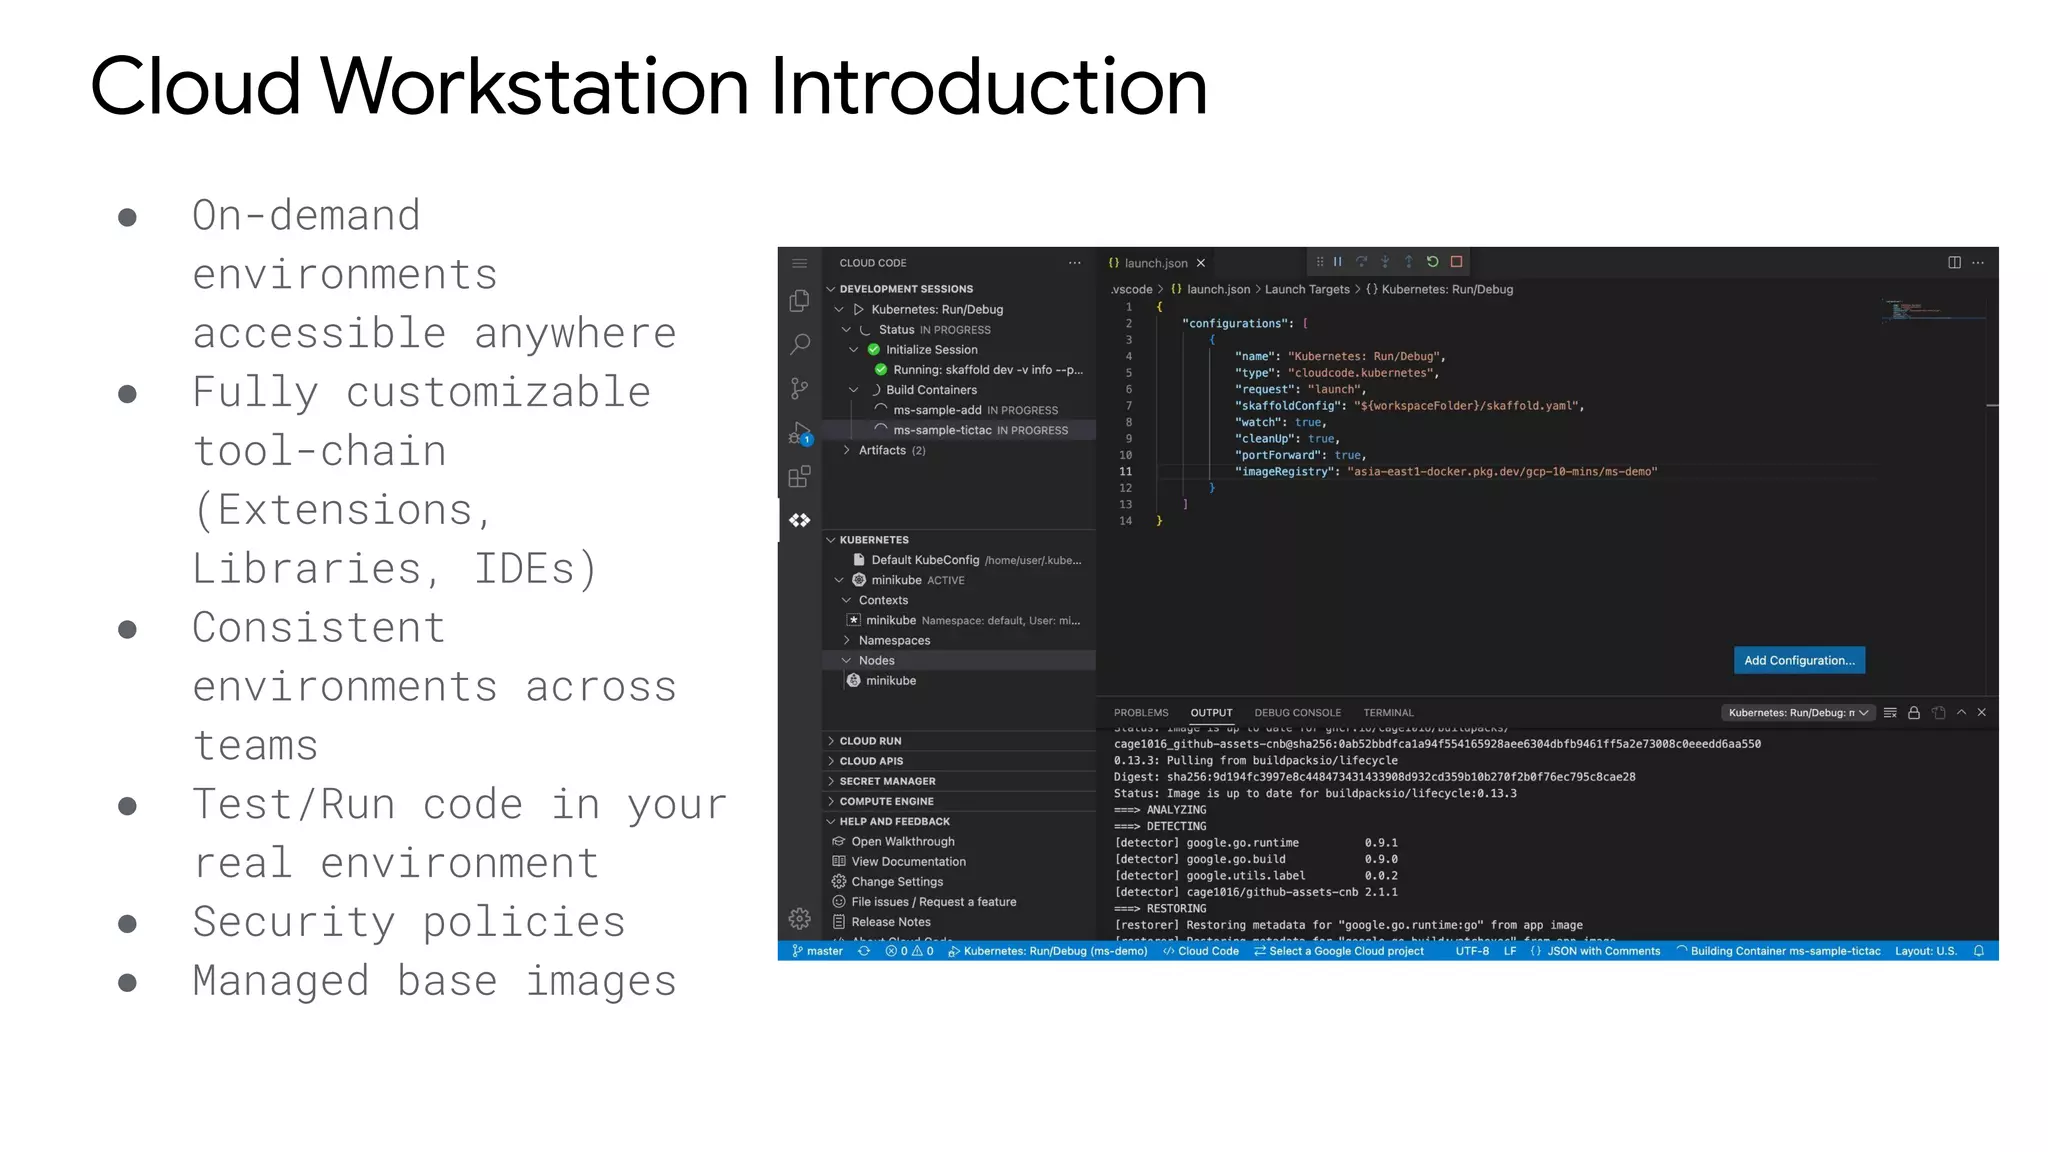The width and height of the screenshot is (2048, 1152).
Task: Collapse the minikube active cluster
Action: (839, 580)
